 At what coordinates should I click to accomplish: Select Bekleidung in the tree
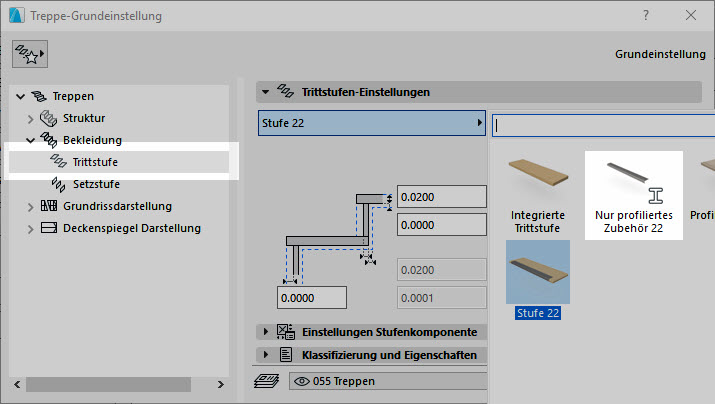pos(92,140)
